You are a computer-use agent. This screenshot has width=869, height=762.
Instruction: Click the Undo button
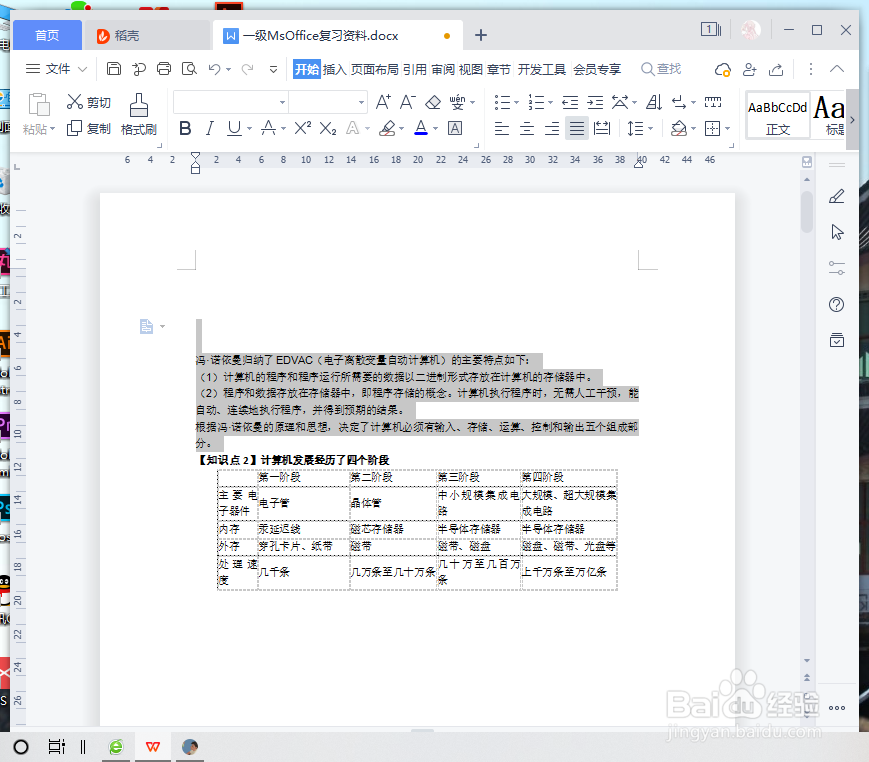click(x=215, y=69)
